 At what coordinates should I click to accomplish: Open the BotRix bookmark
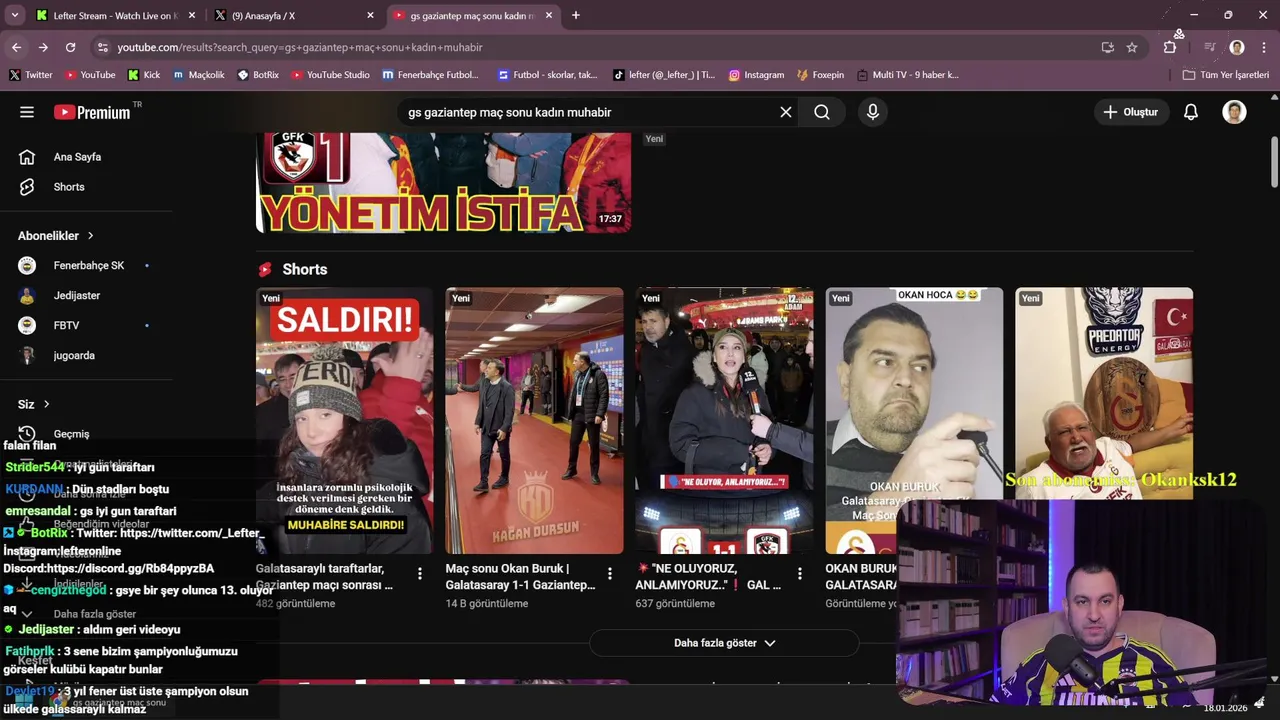pyautogui.click(x=258, y=75)
